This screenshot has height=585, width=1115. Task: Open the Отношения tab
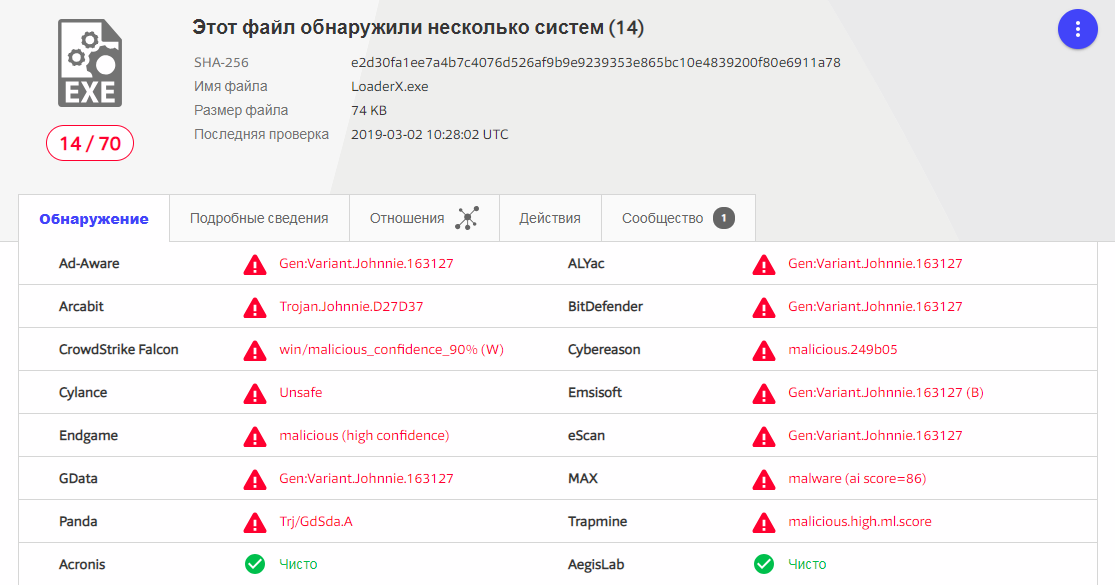click(407, 218)
